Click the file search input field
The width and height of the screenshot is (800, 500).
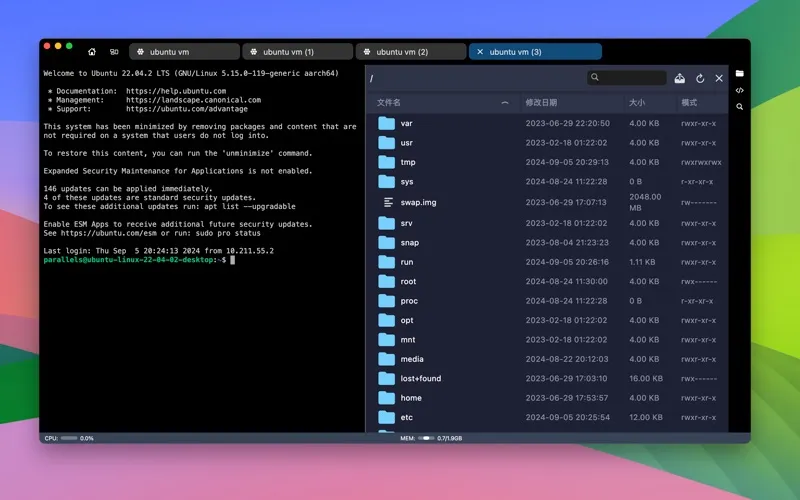coord(627,78)
